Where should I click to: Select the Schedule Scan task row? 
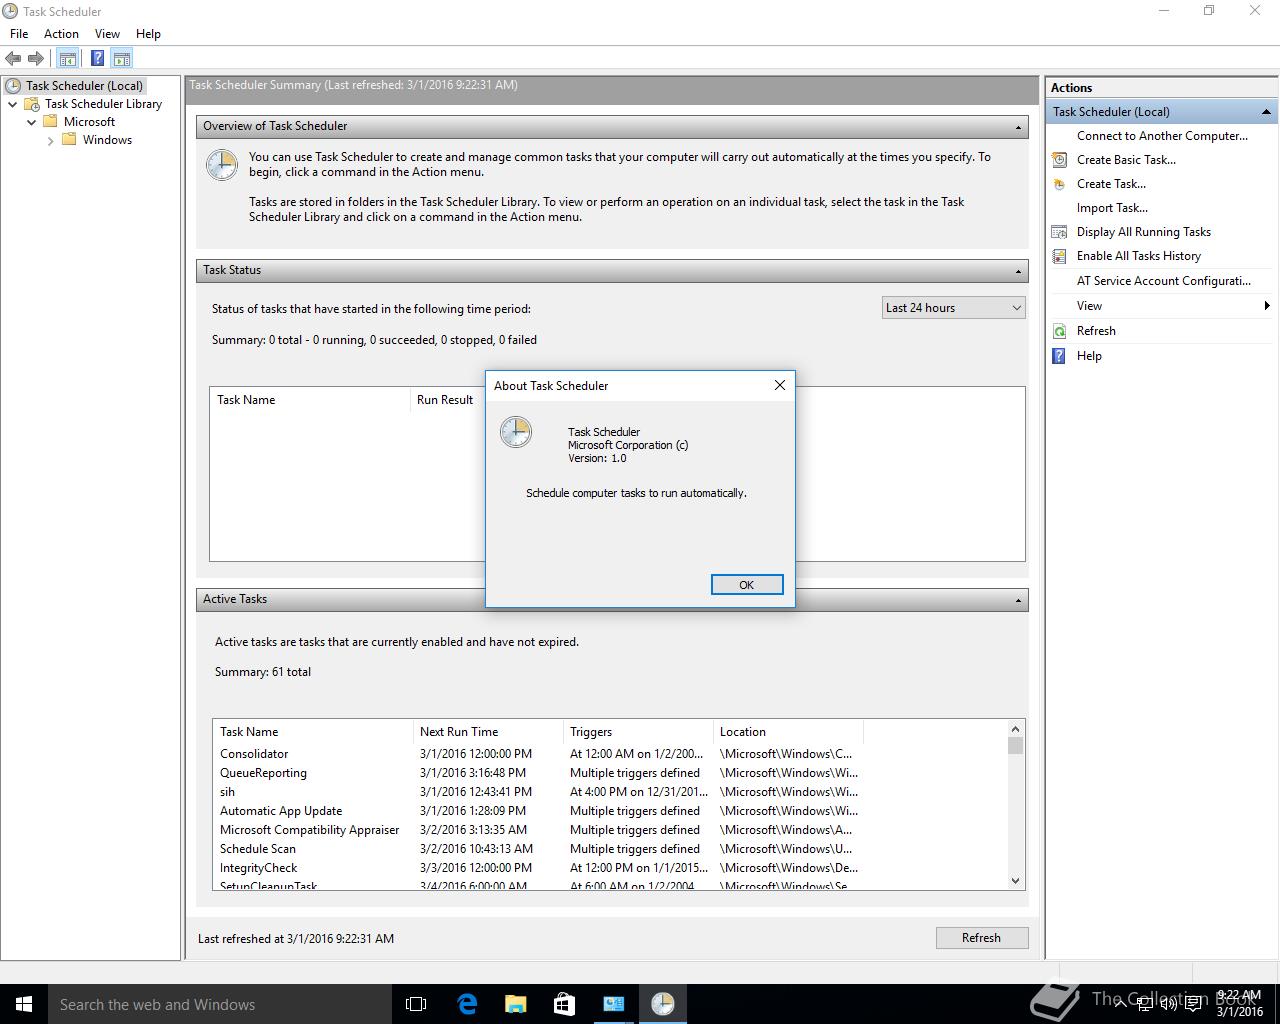tap(539, 849)
